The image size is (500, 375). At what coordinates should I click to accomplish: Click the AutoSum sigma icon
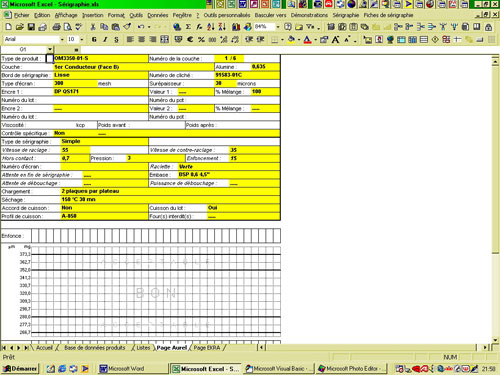click(188, 27)
